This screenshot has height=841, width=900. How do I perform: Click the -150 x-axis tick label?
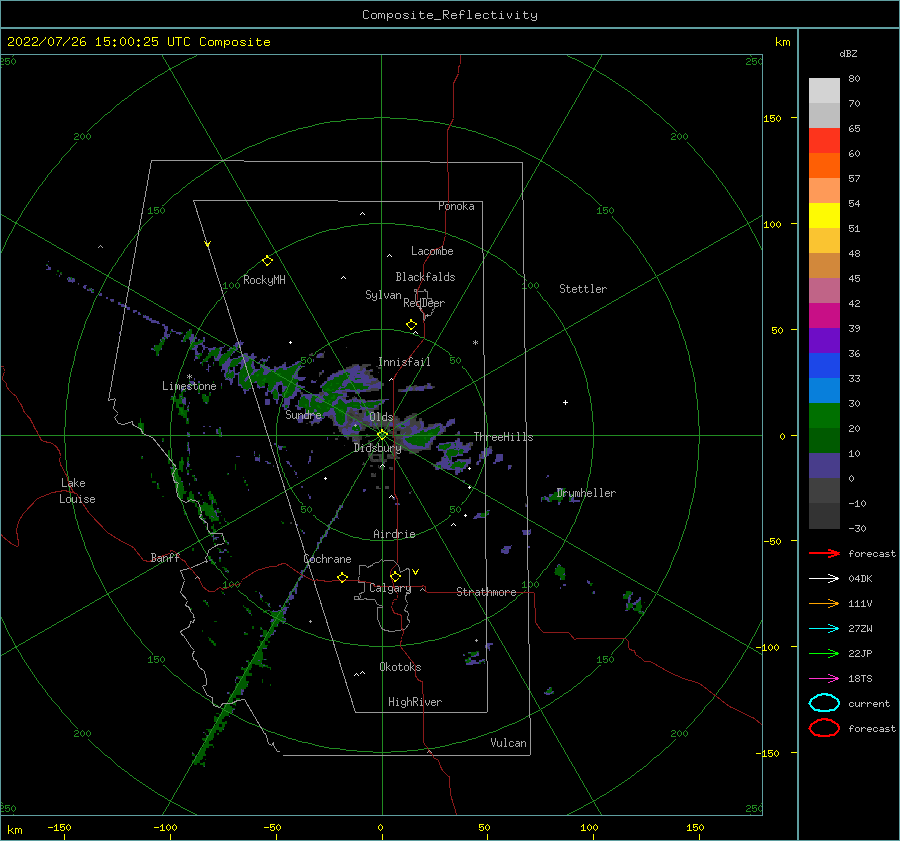(x=59, y=827)
